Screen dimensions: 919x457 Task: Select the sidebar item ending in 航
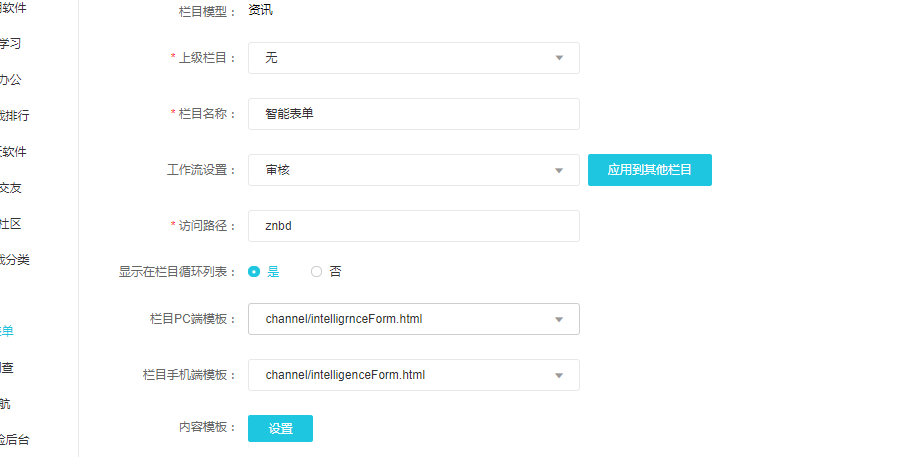click(x=8, y=403)
